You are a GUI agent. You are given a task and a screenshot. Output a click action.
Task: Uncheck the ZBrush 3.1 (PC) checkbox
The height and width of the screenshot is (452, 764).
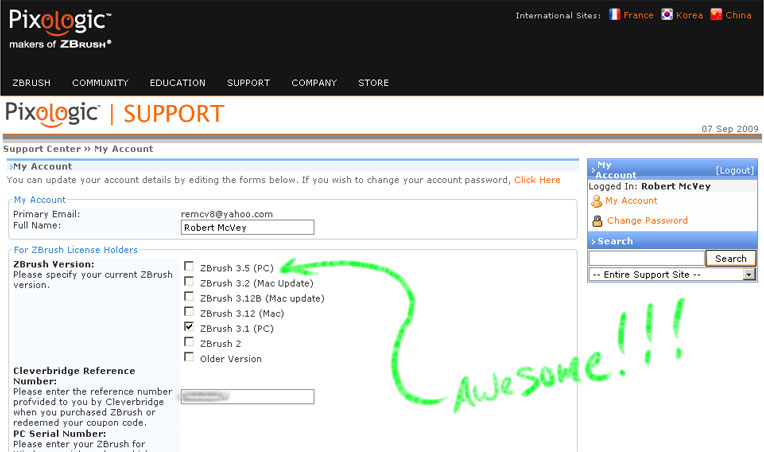pos(189,327)
